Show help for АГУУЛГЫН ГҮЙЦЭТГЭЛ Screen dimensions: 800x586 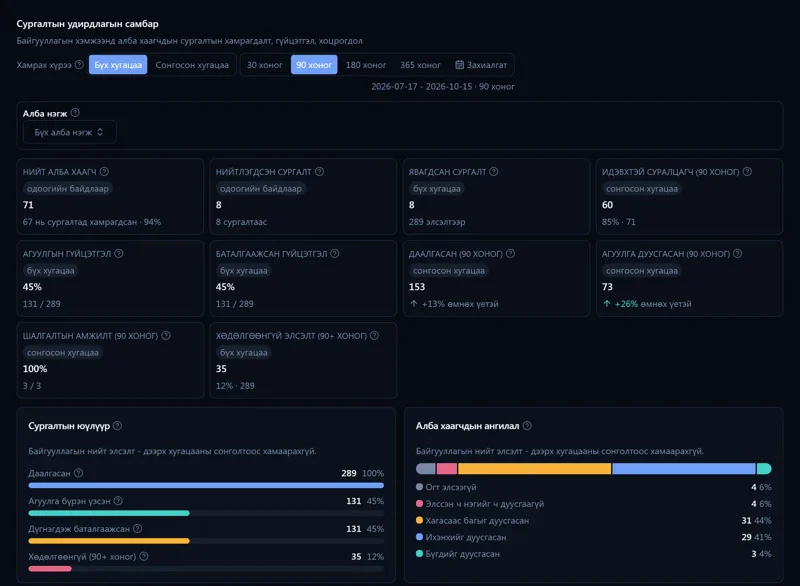click(x=119, y=253)
